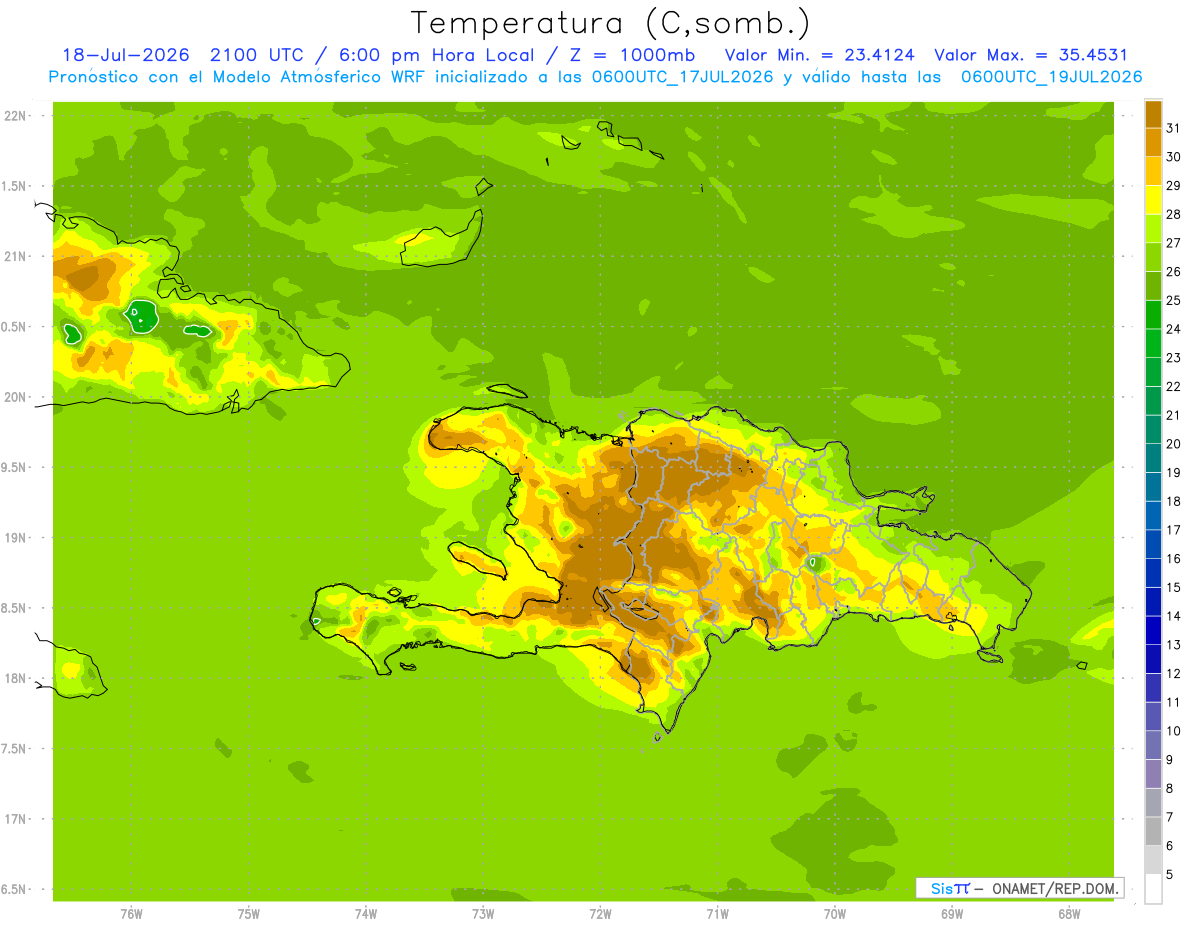This screenshot has height=927, width=1200.
Task: Click the '17N' latitude label
Action: [15, 819]
